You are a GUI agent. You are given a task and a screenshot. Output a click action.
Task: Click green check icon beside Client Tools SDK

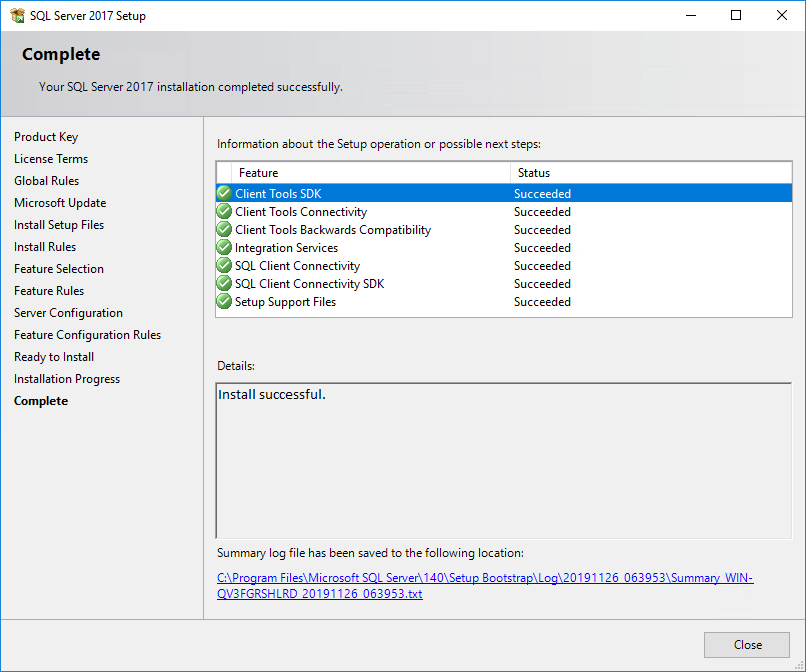click(x=224, y=193)
